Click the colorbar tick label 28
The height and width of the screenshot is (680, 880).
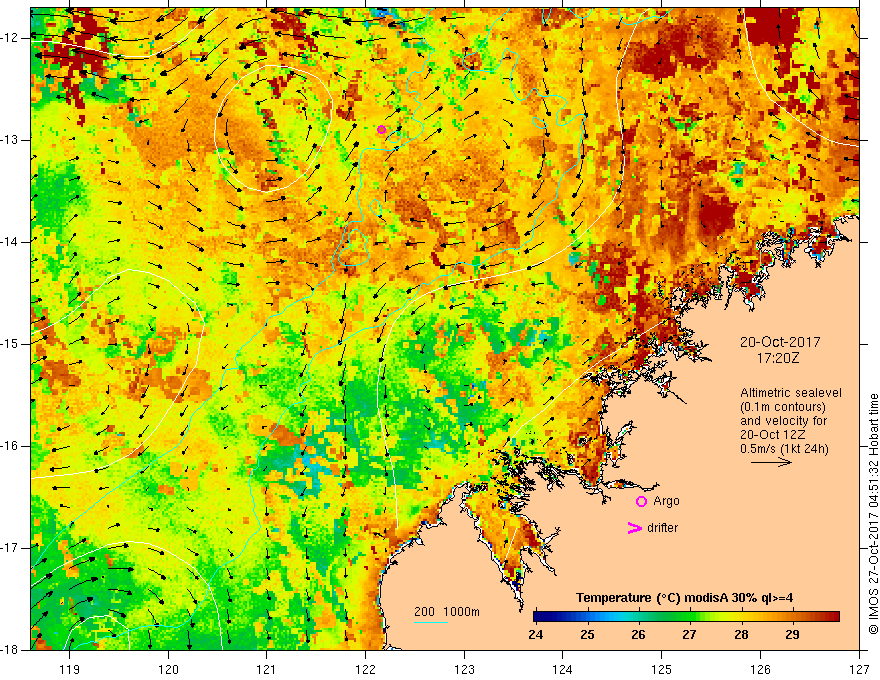click(741, 635)
